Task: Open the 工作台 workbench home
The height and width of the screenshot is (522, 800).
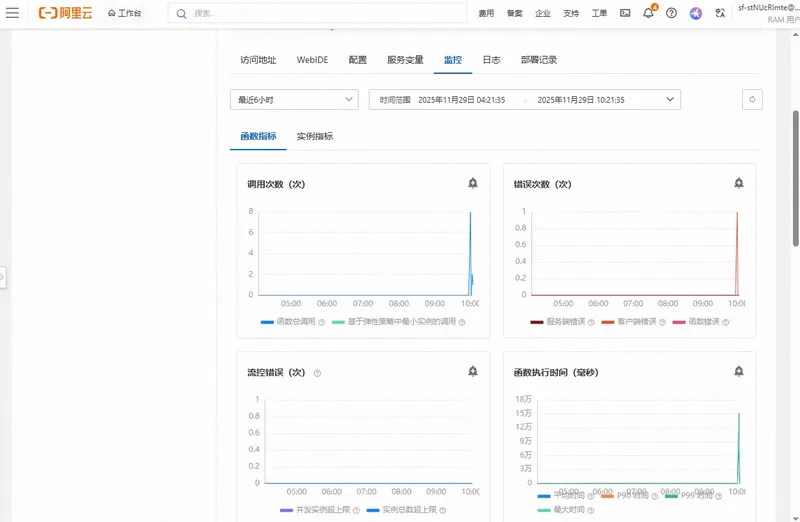Action: pos(124,13)
